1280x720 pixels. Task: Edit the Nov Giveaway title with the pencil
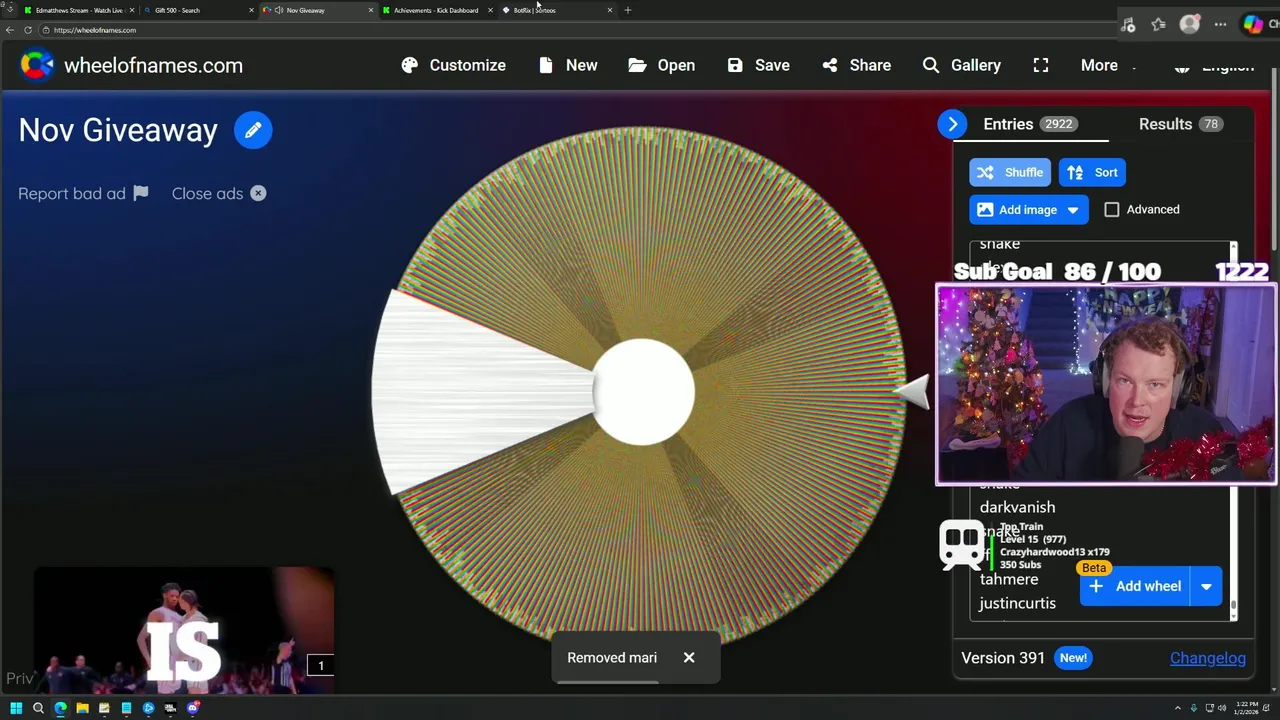pos(253,130)
